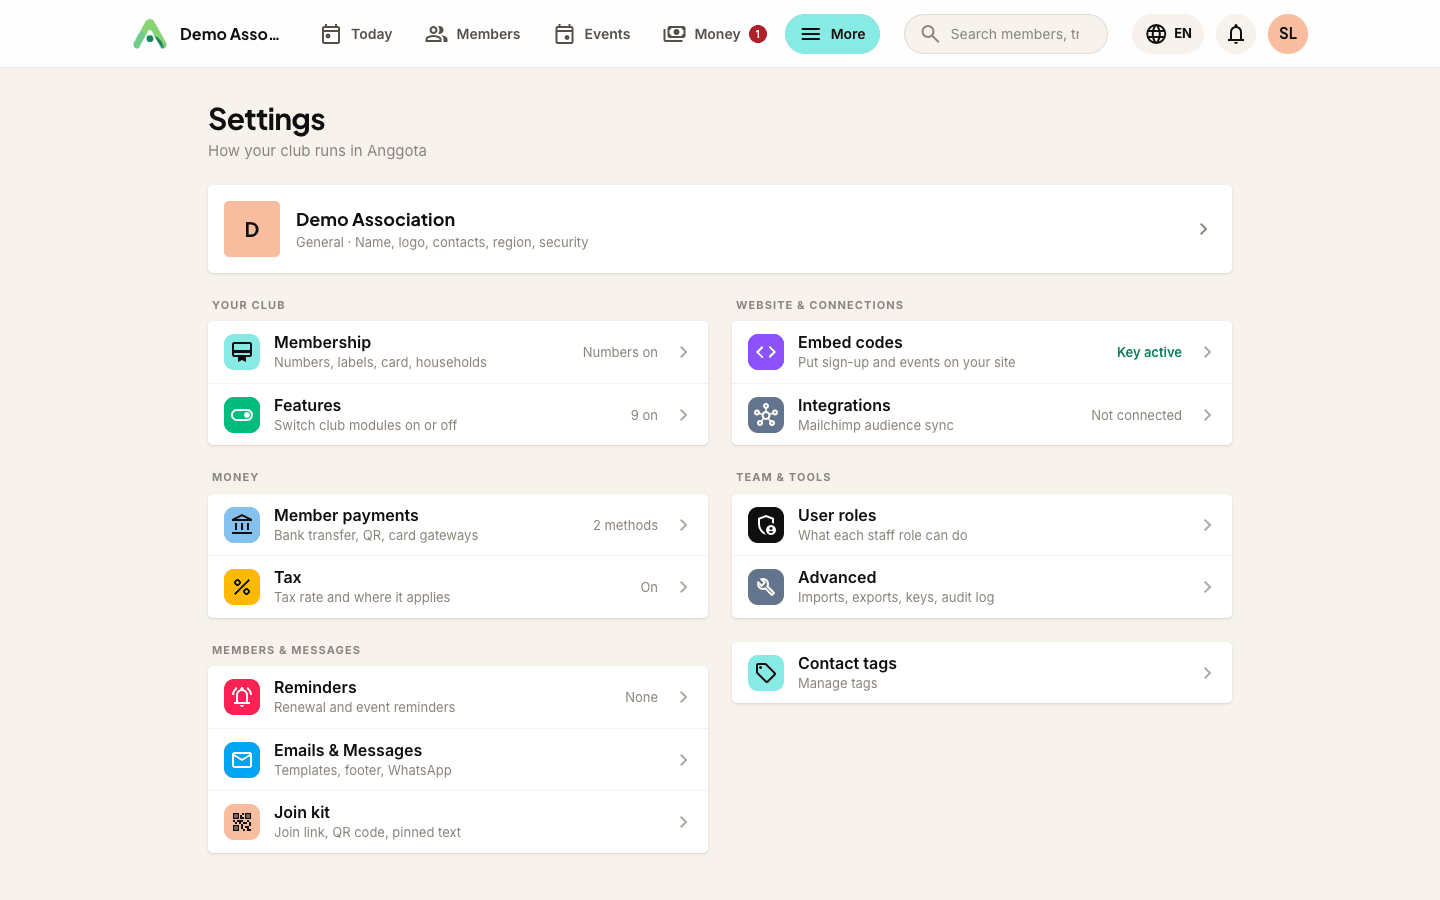Screen dimensions: 1440x900
Task: Click the search magnifier icon
Action: point(930,34)
